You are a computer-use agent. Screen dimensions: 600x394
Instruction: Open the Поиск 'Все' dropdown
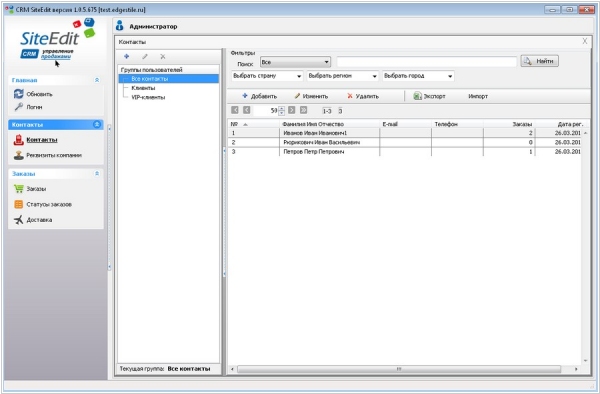[295, 62]
